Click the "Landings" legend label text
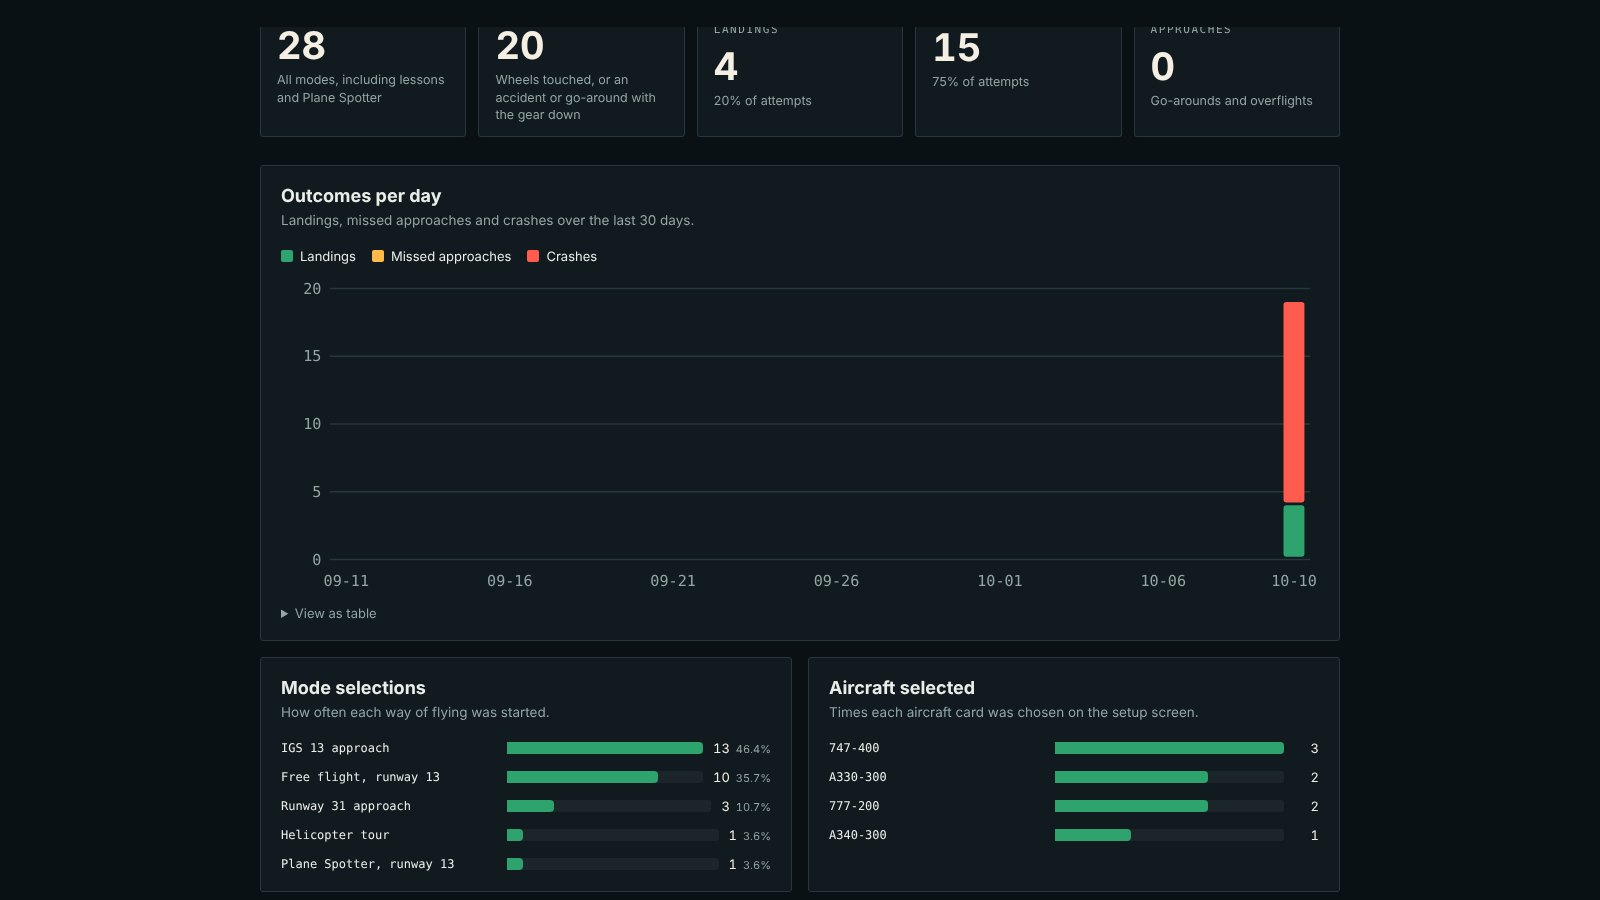Viewport: 1600px width, 900px height. pos(328,257)
